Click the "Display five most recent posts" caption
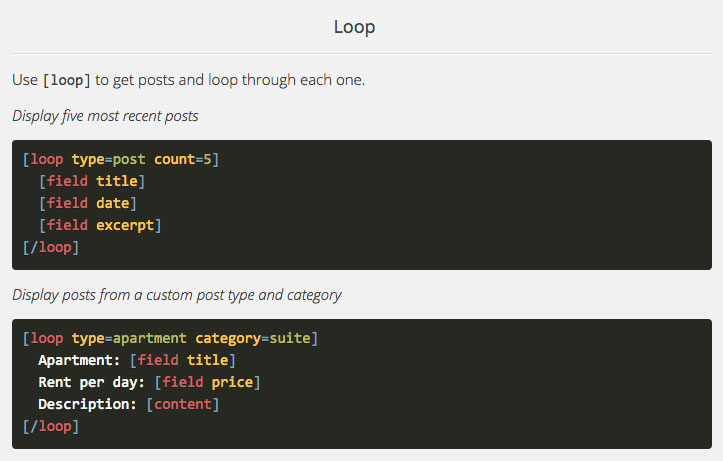This screenshot has width=723, height=461. click(x=105, y=116)
